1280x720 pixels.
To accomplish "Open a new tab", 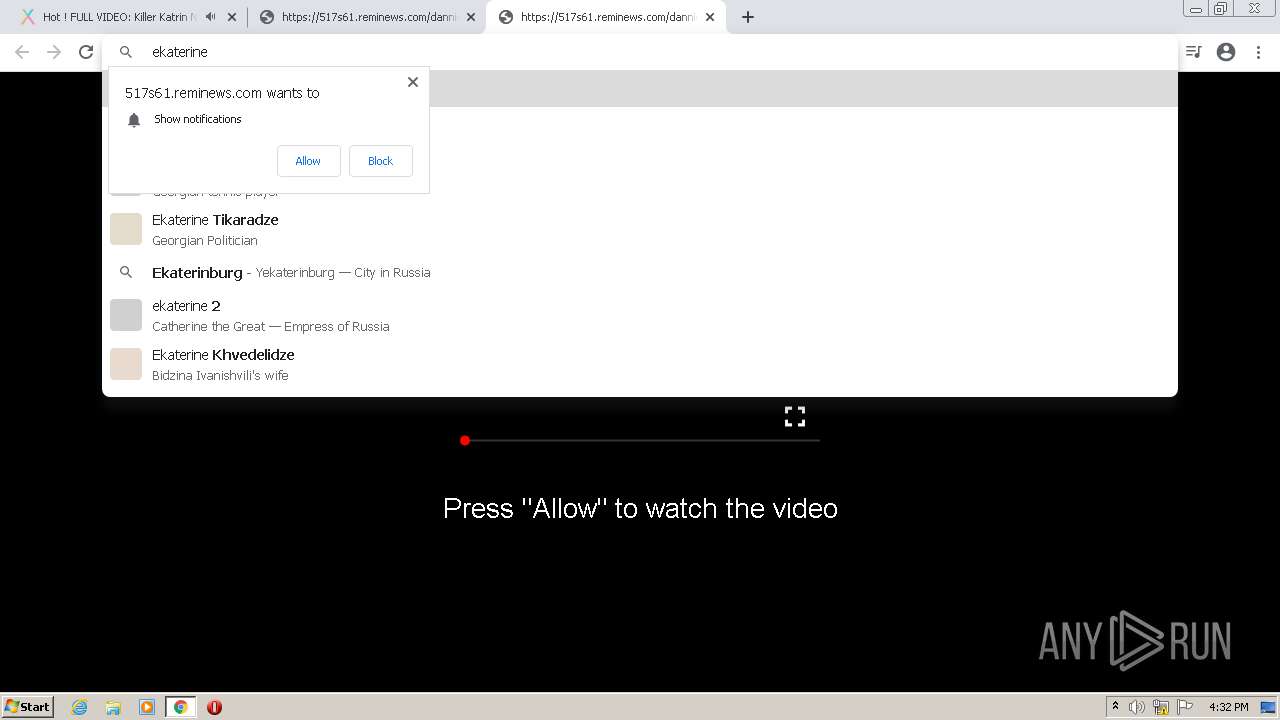I will [x=748, y=17].
